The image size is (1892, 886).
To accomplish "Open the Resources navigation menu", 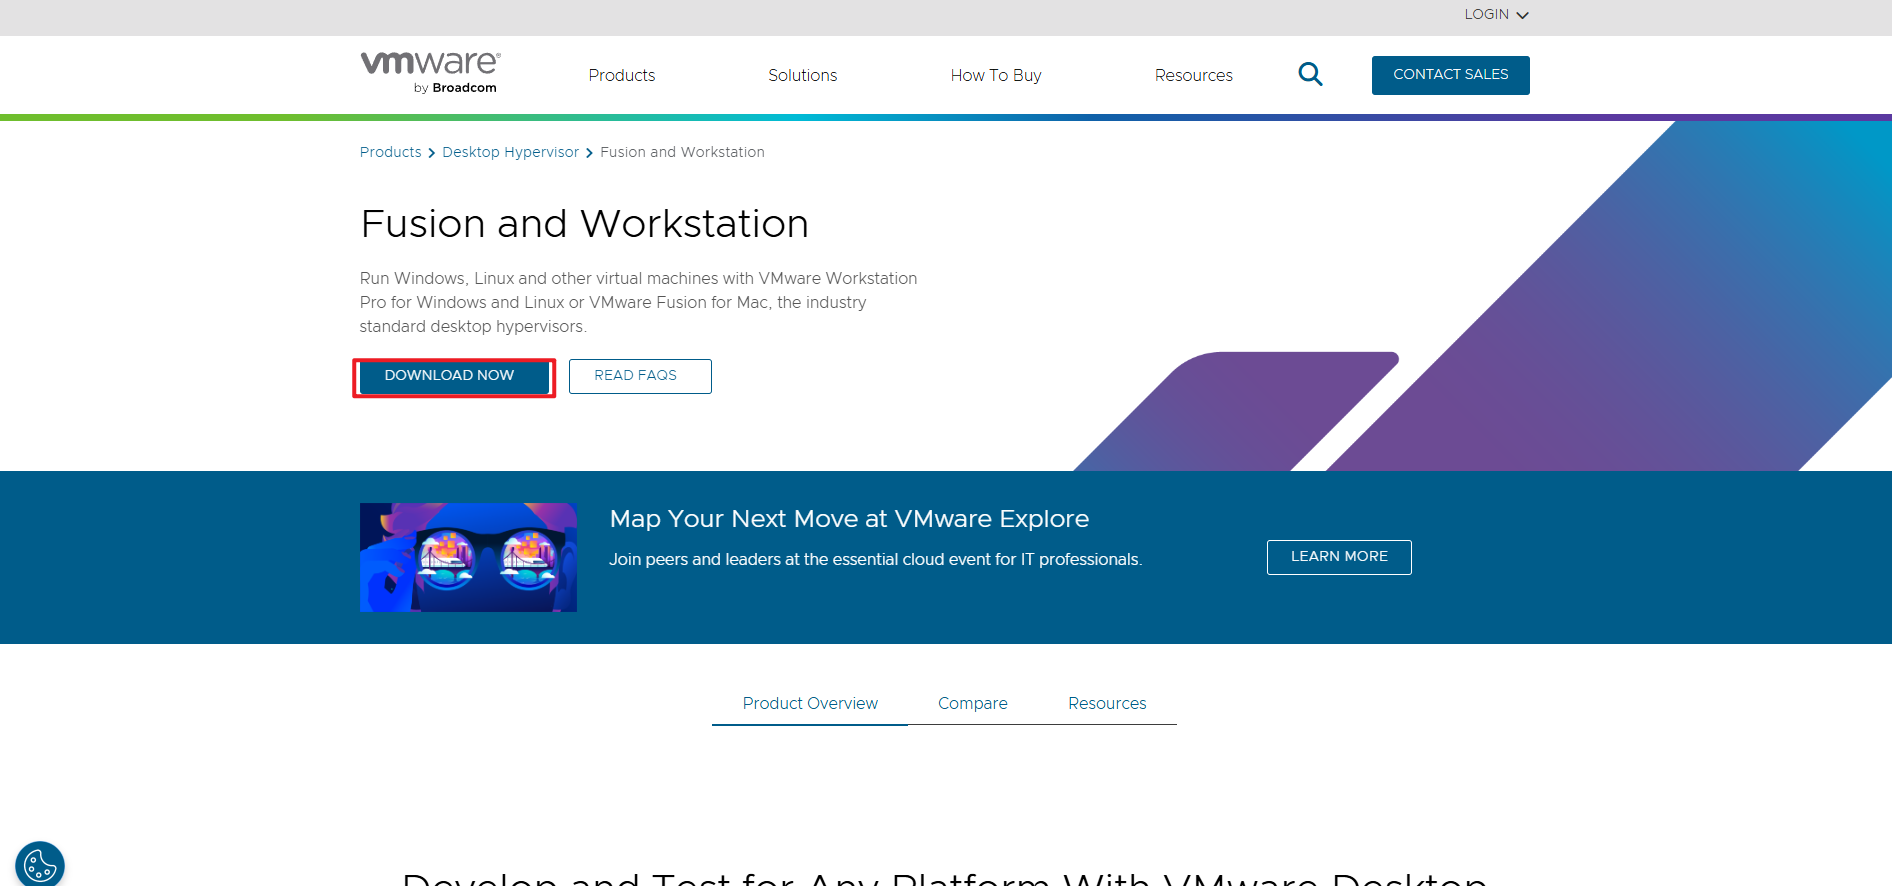I will [1193, 75].
